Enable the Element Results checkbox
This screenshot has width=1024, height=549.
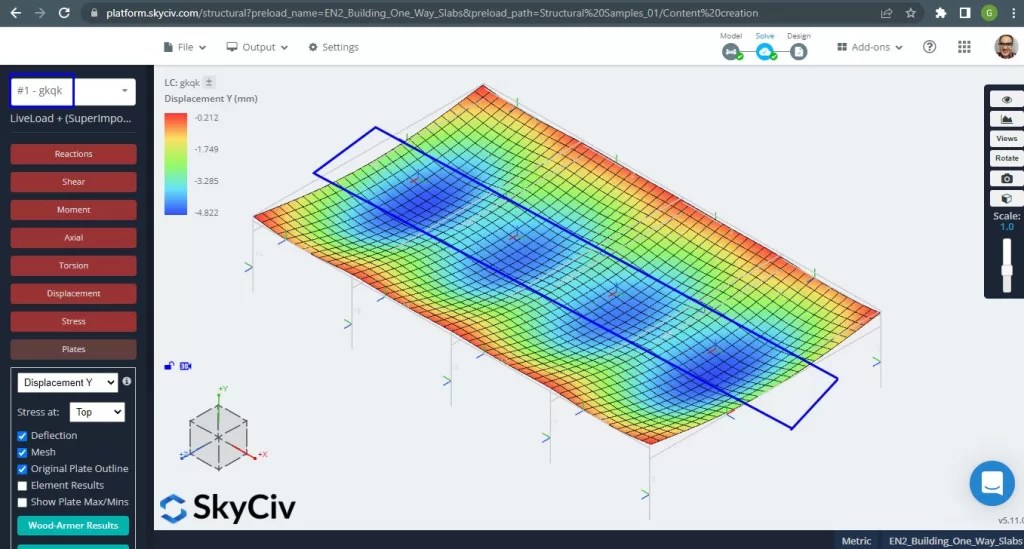click(x=22, y=486)
